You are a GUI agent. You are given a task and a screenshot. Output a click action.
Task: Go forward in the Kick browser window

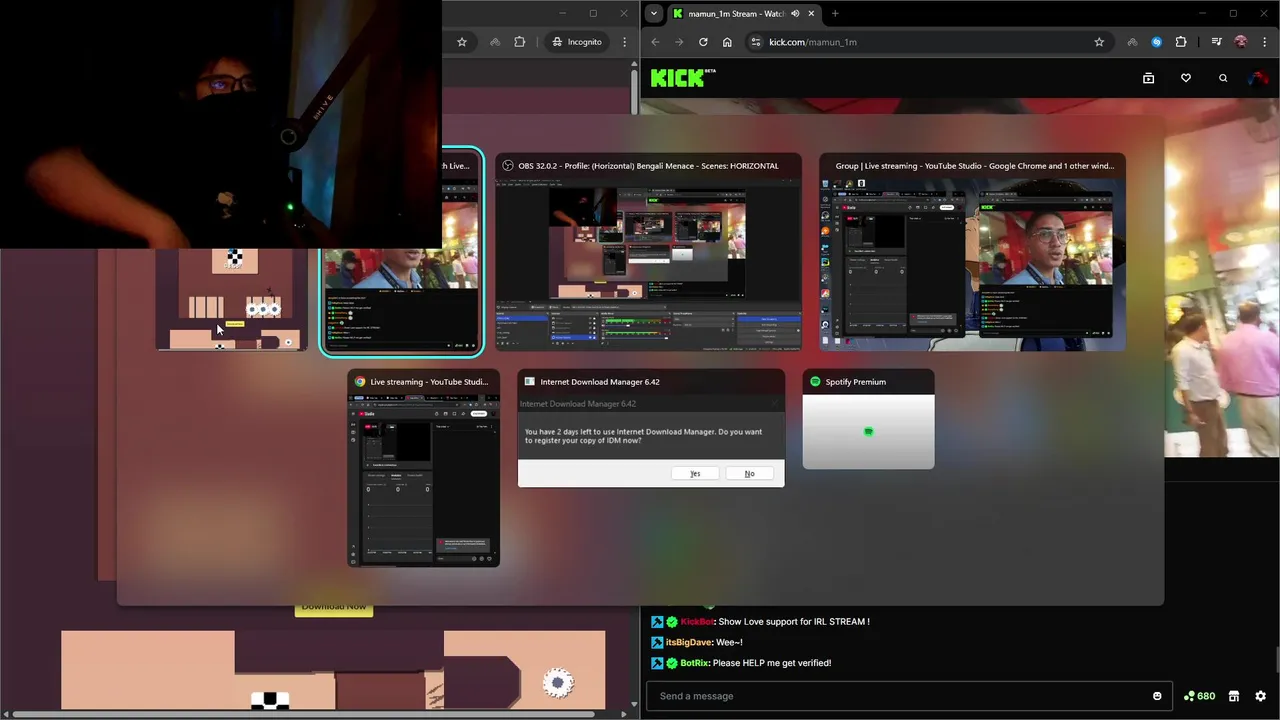[x=679, y=42]
